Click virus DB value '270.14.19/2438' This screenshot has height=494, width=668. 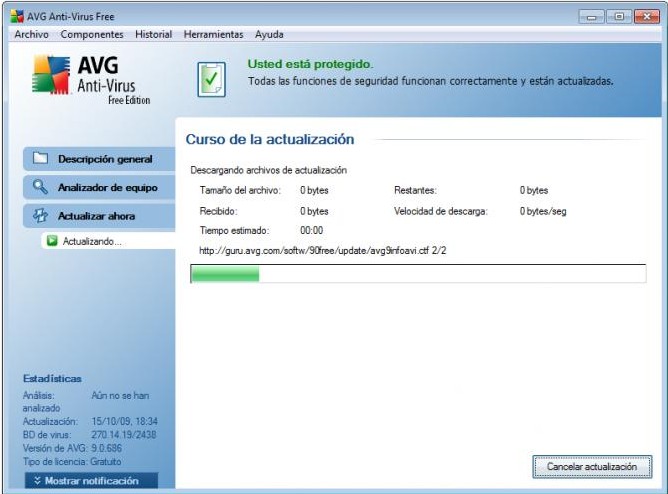124,435
